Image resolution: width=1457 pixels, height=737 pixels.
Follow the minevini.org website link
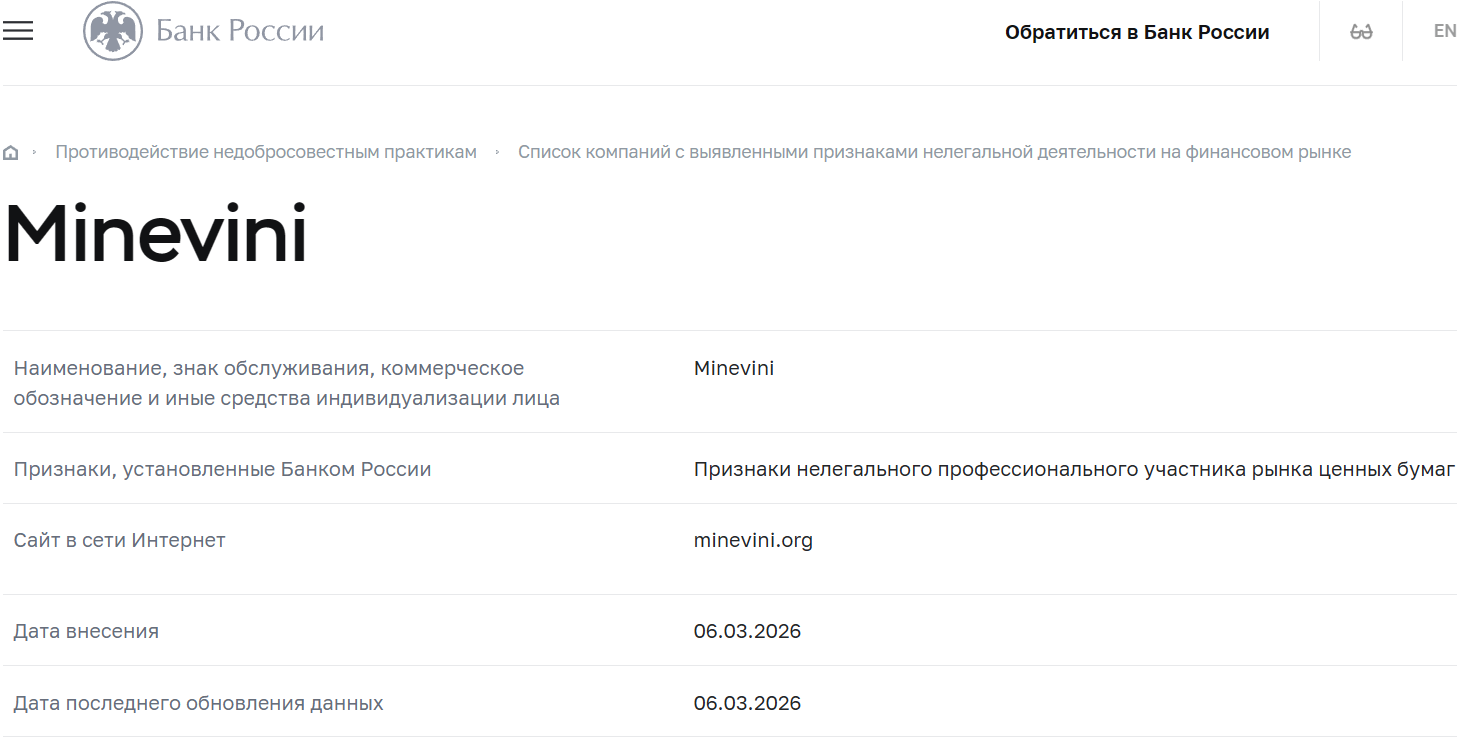[x=753, y=540]
